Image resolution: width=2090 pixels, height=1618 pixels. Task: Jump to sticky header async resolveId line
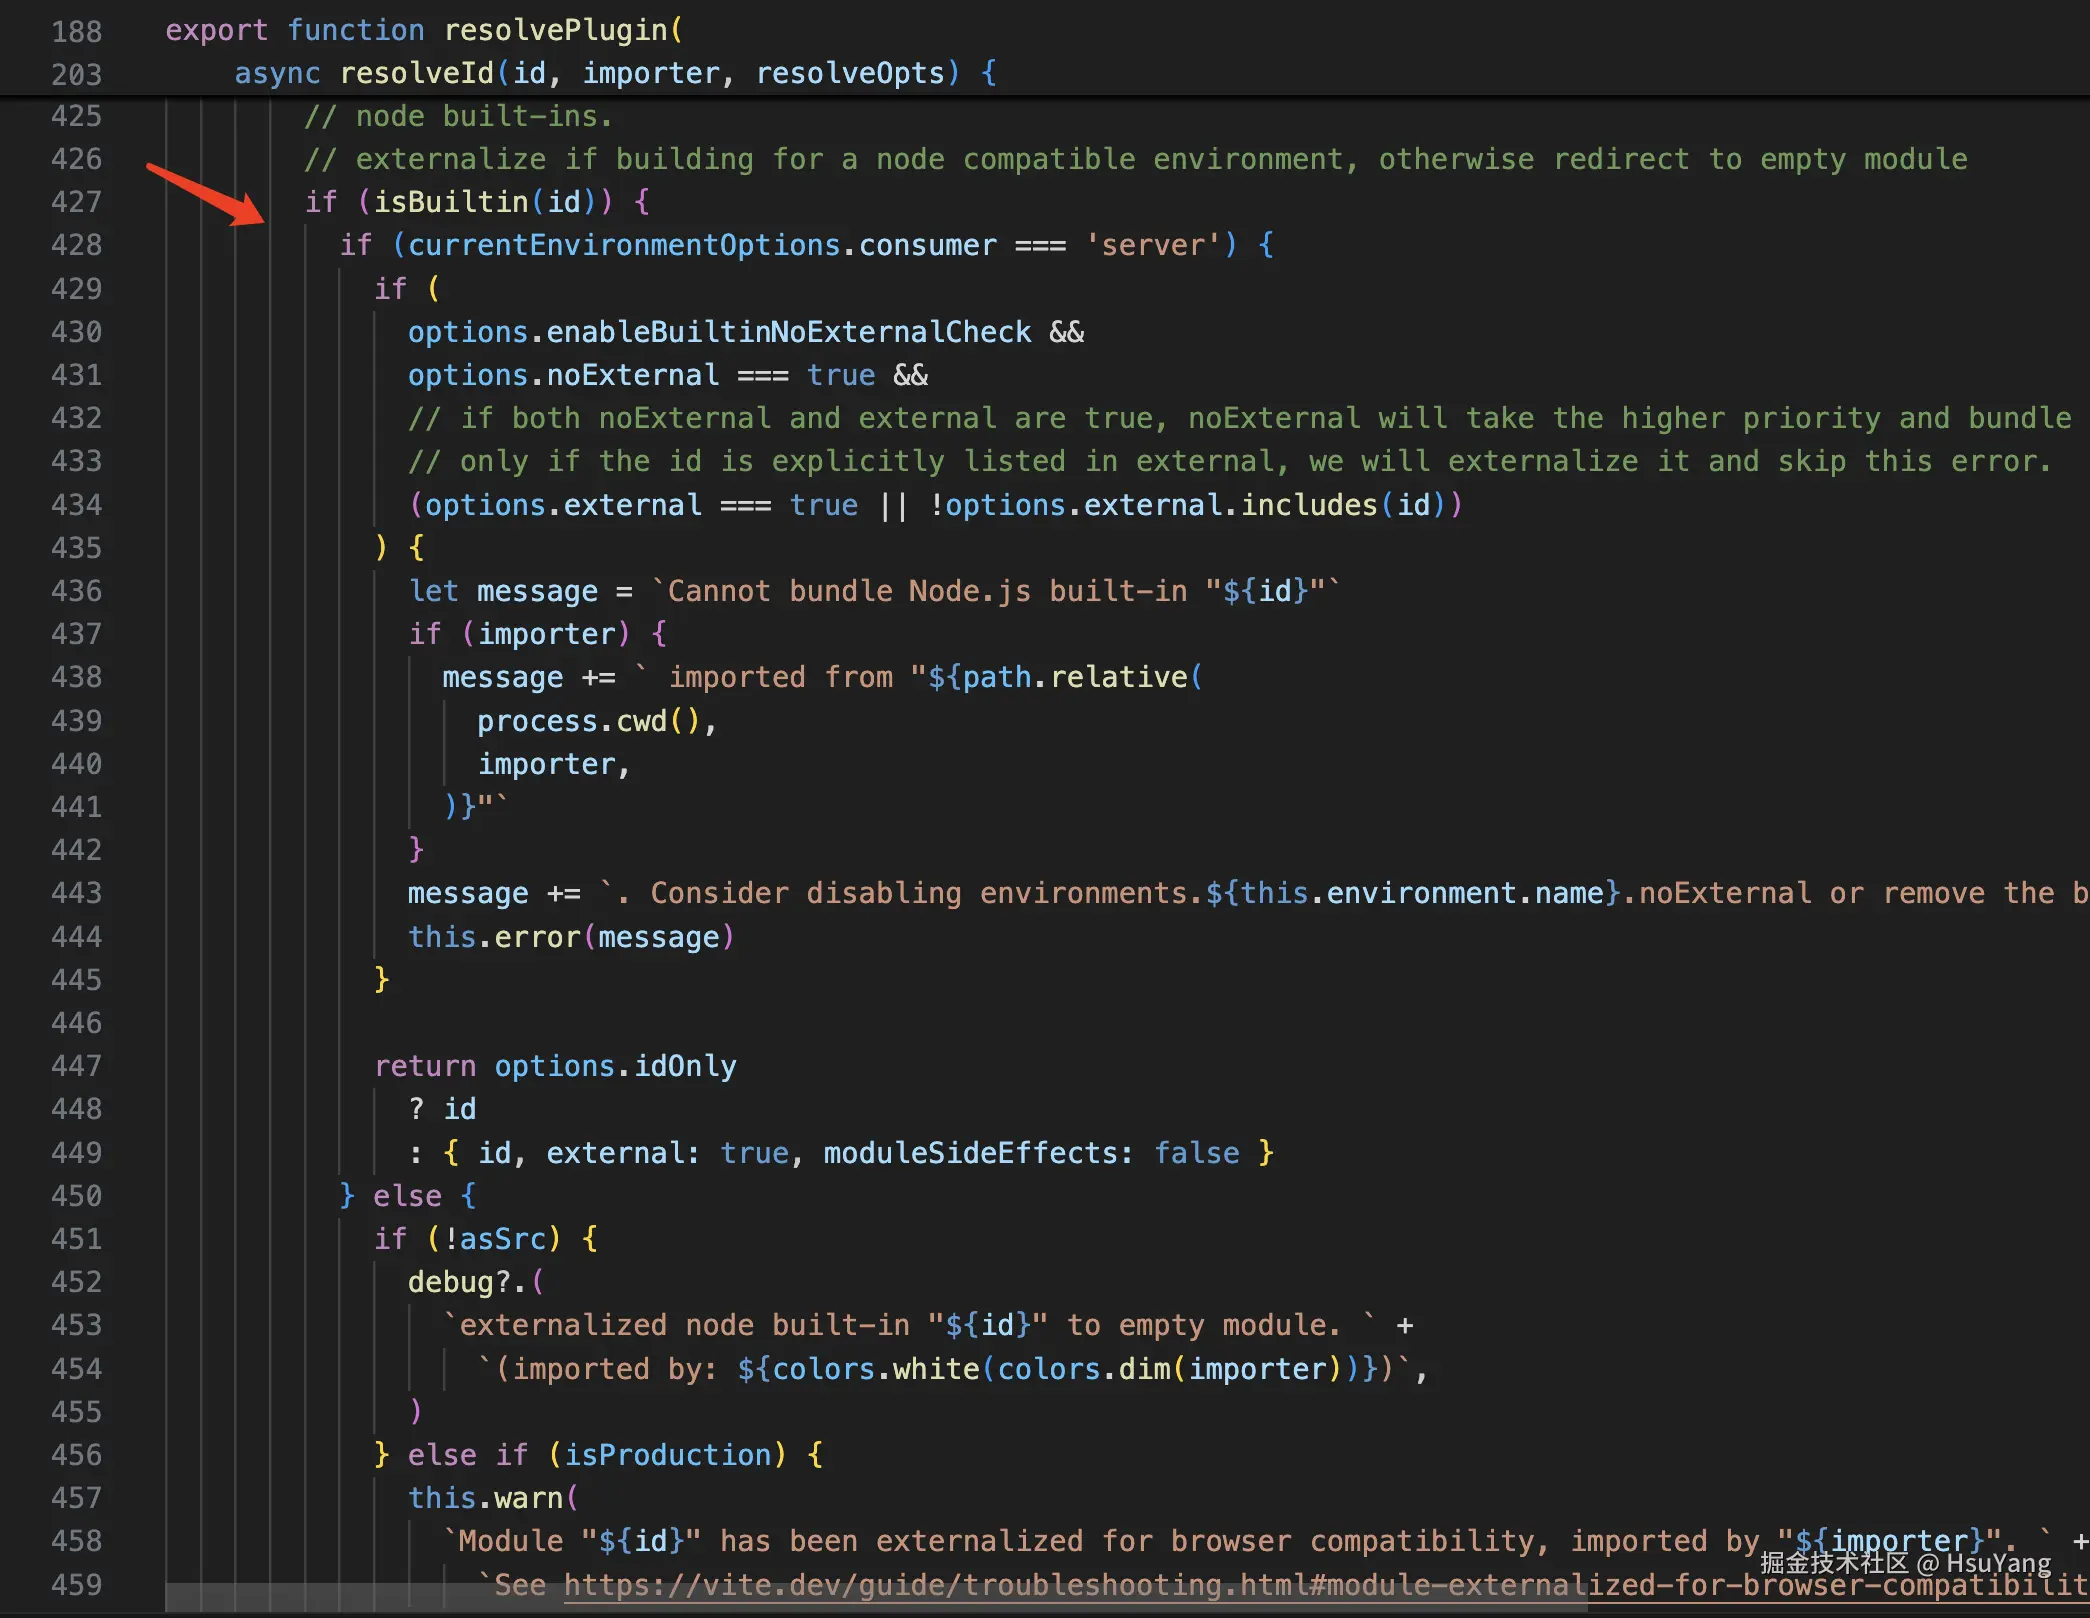416,73
